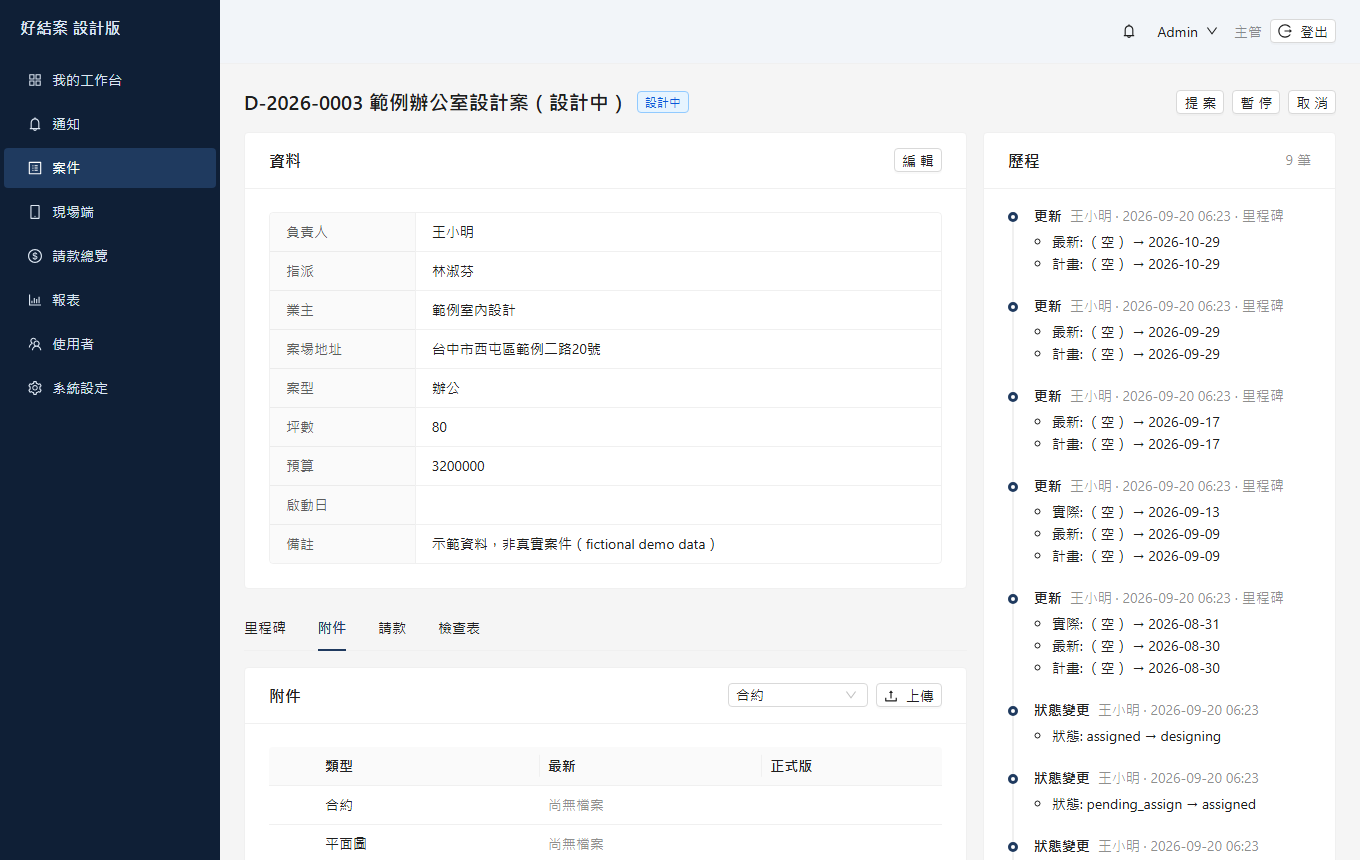Open 請款總覽 menu item
The width and height of the screenshot is (1360, 860).
click(x=110, y=256)
